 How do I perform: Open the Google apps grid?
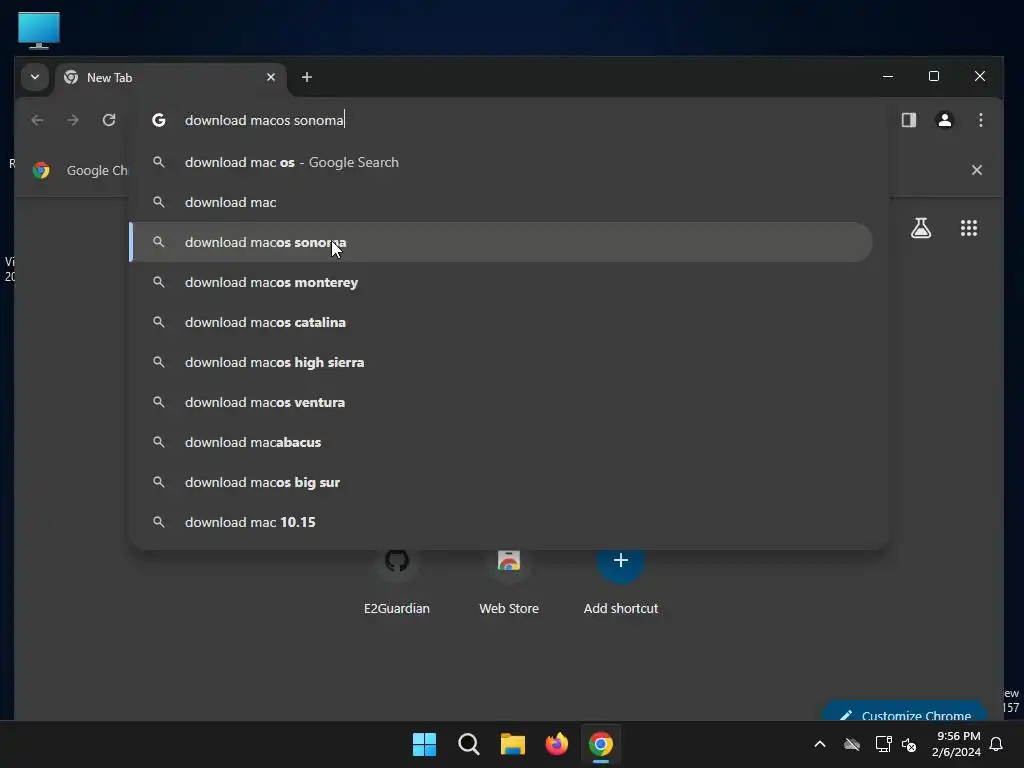[x=968, y=228]
